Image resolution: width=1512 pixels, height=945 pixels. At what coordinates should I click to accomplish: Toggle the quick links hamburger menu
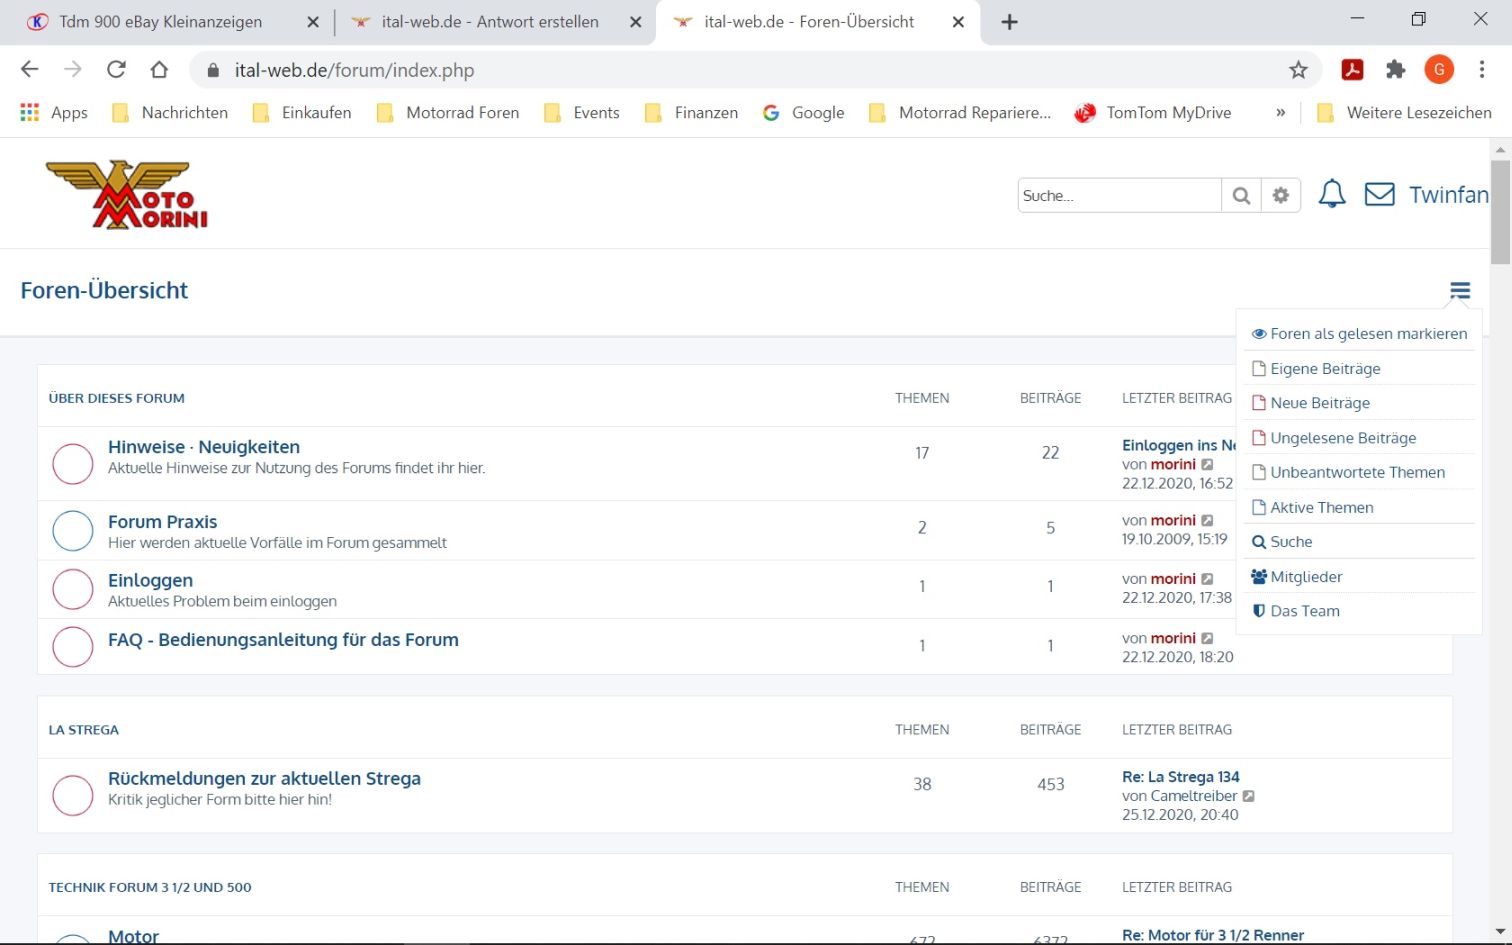[x=1460, y=291]
